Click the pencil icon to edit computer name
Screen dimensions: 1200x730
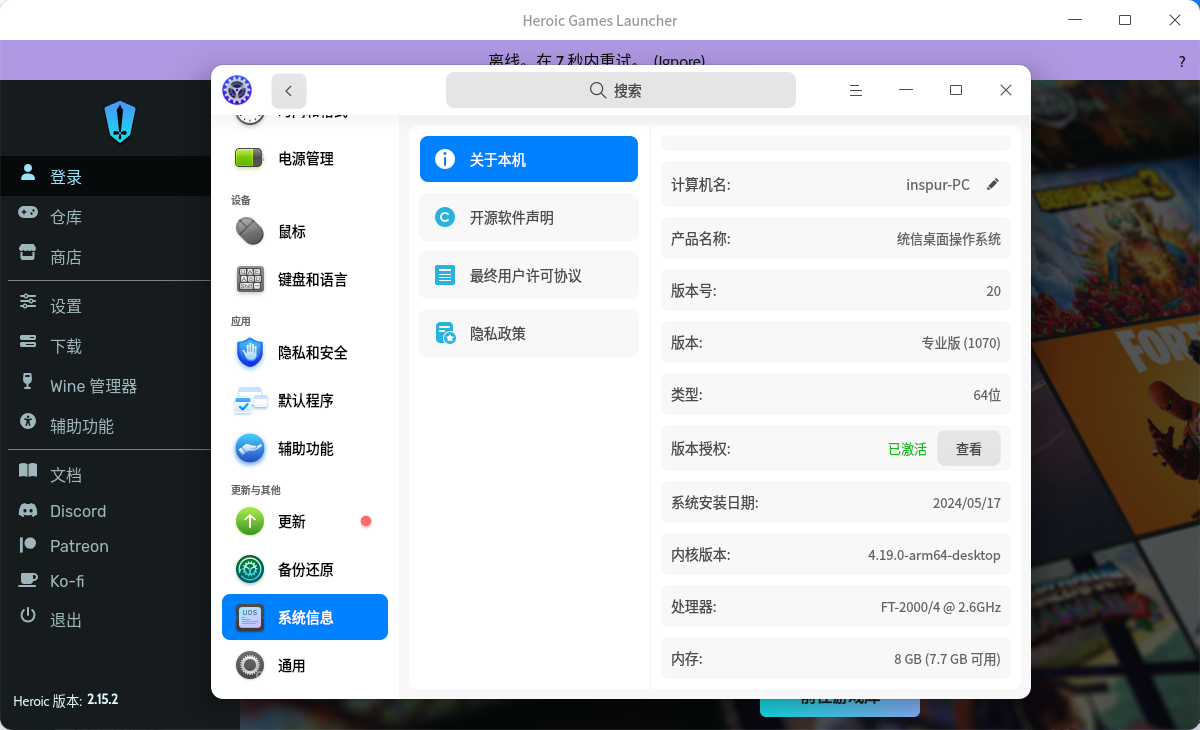[x=992, y=185]
